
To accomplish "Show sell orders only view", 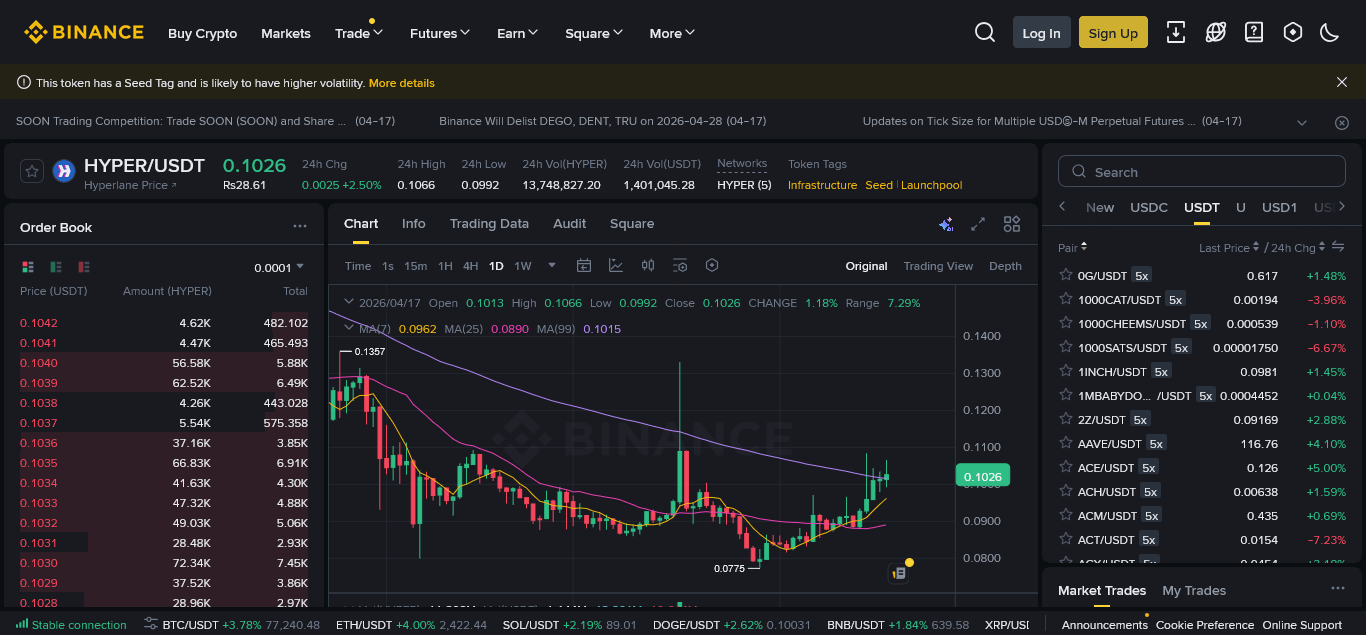I will [x=84, y=267].
